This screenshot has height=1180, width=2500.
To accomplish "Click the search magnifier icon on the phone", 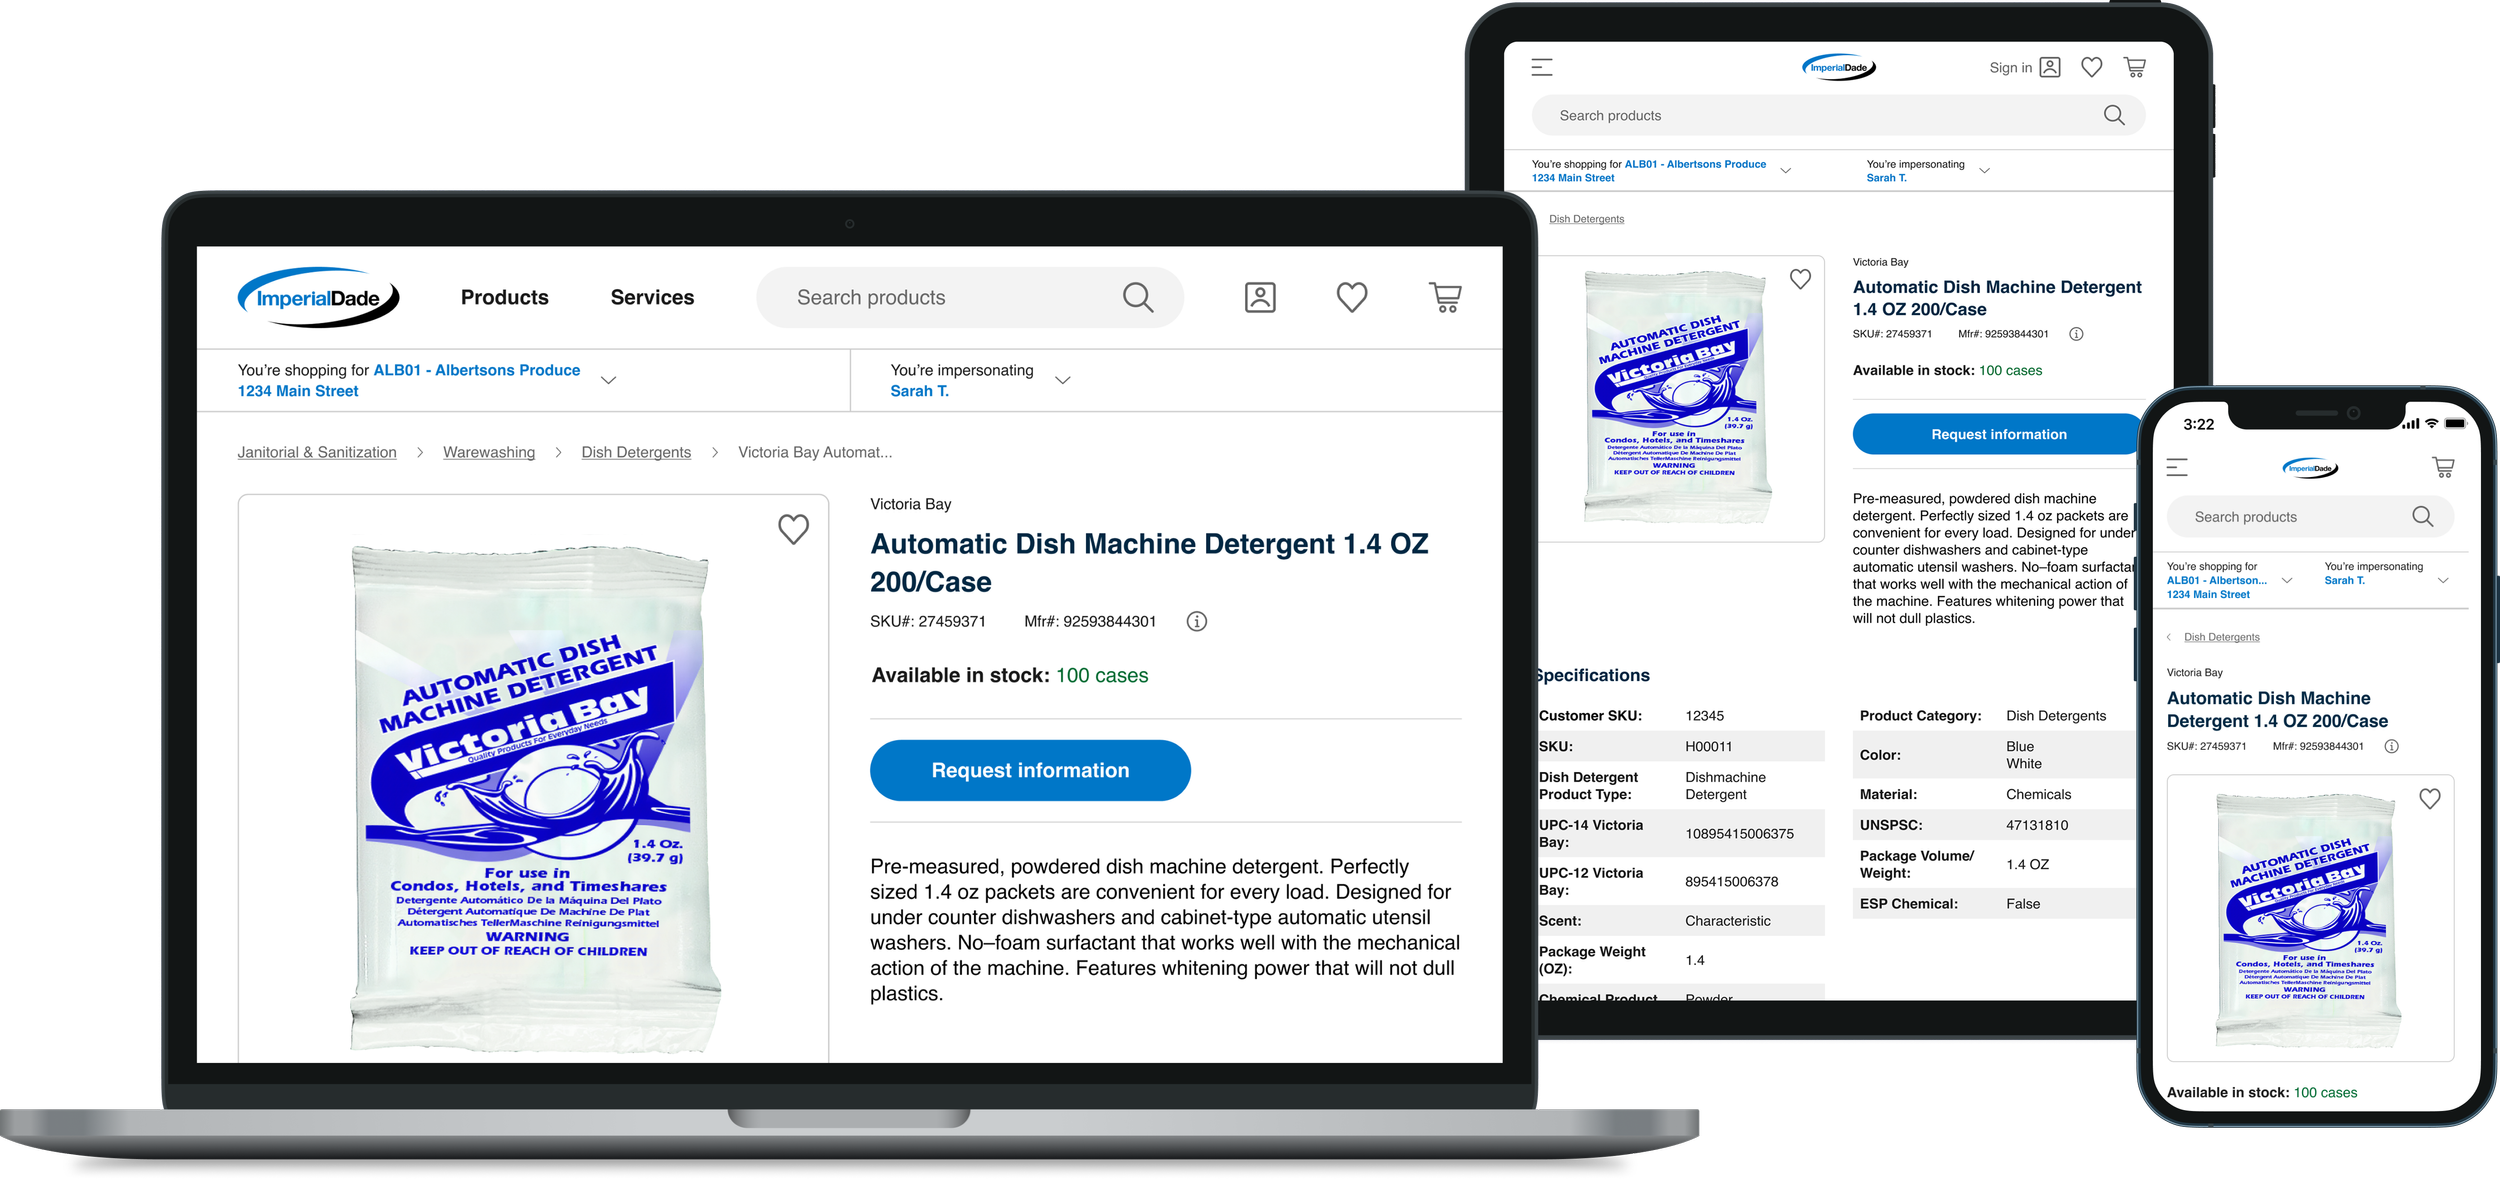I will [x=2422, y=516].
